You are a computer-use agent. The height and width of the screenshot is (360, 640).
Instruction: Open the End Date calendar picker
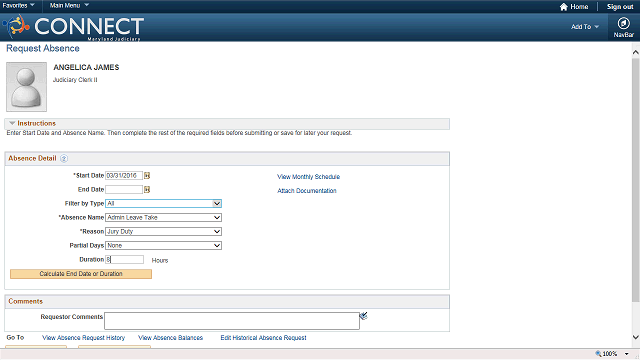pyautogui.click(x=147, y=189)
